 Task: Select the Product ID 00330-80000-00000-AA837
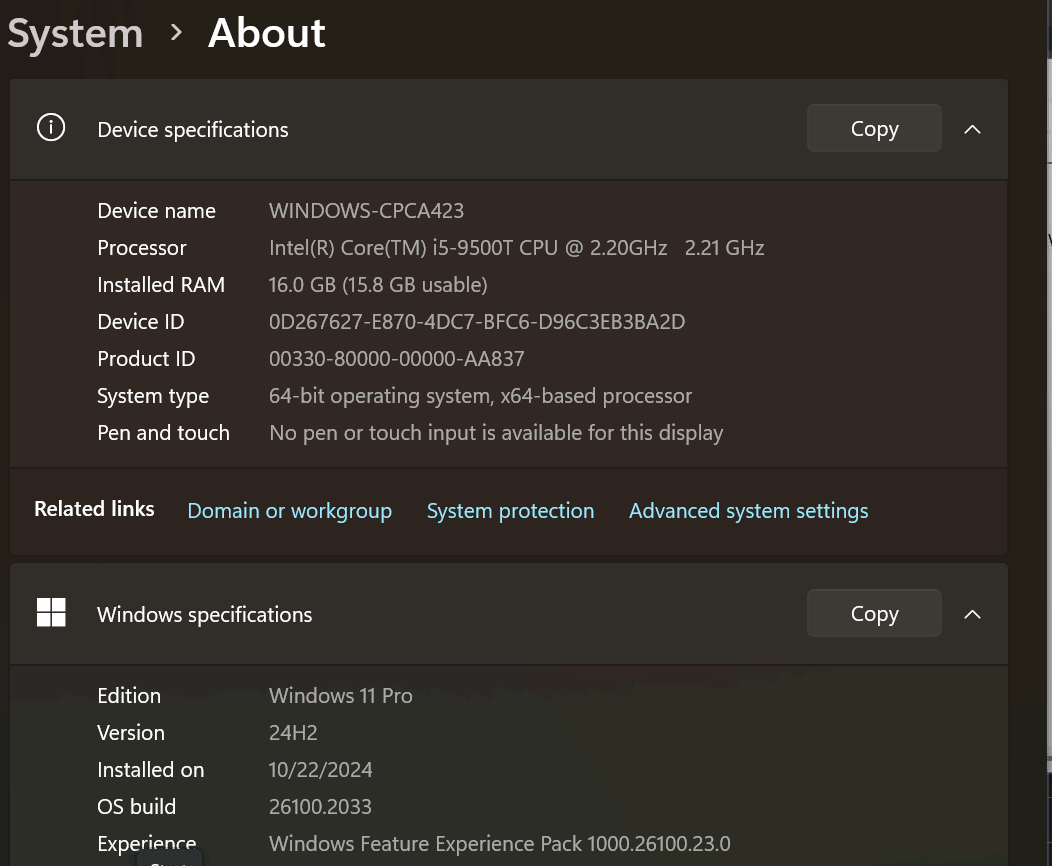point(397,359)
